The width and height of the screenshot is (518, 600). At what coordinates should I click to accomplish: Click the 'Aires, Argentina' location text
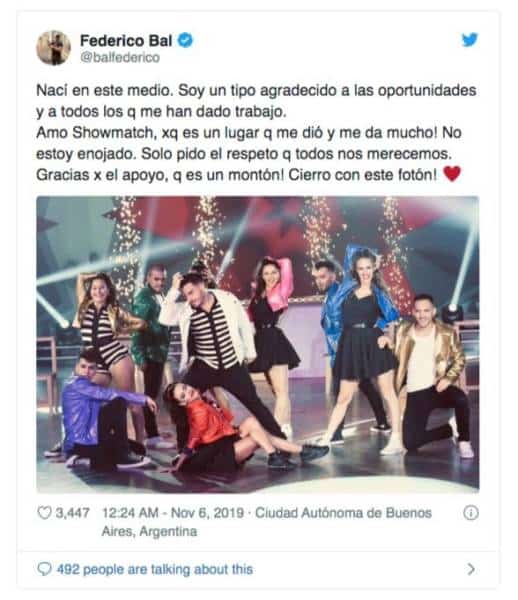149,531
